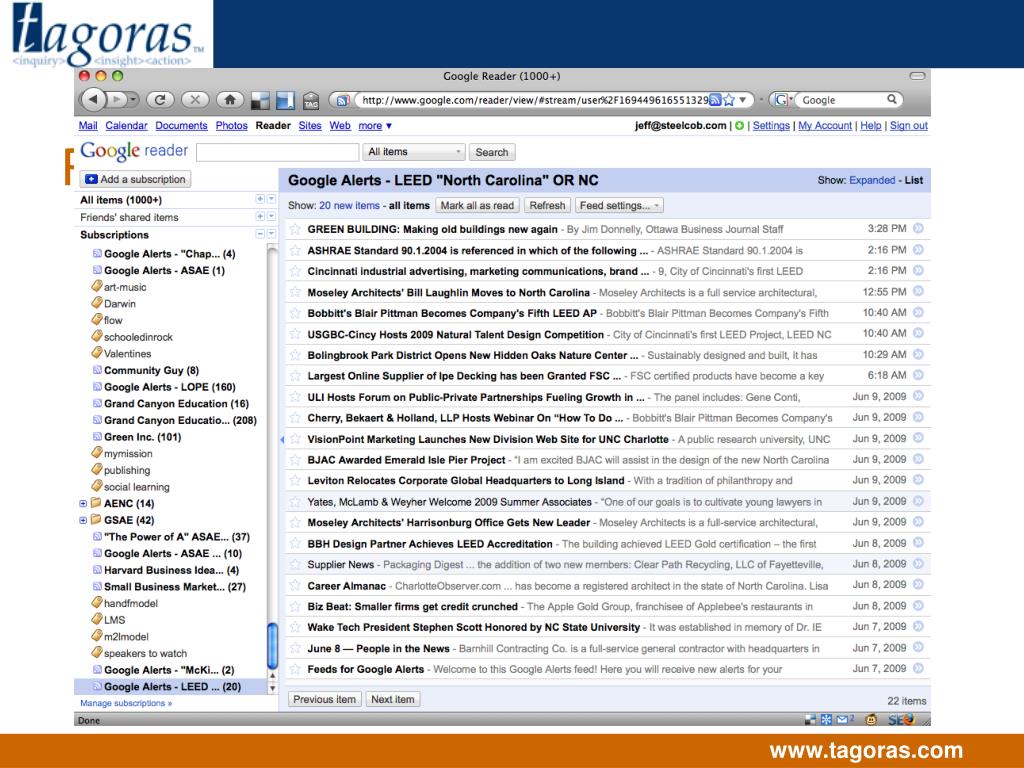Open the arrow icon on Career Almanac row

[x=918, y=584]
